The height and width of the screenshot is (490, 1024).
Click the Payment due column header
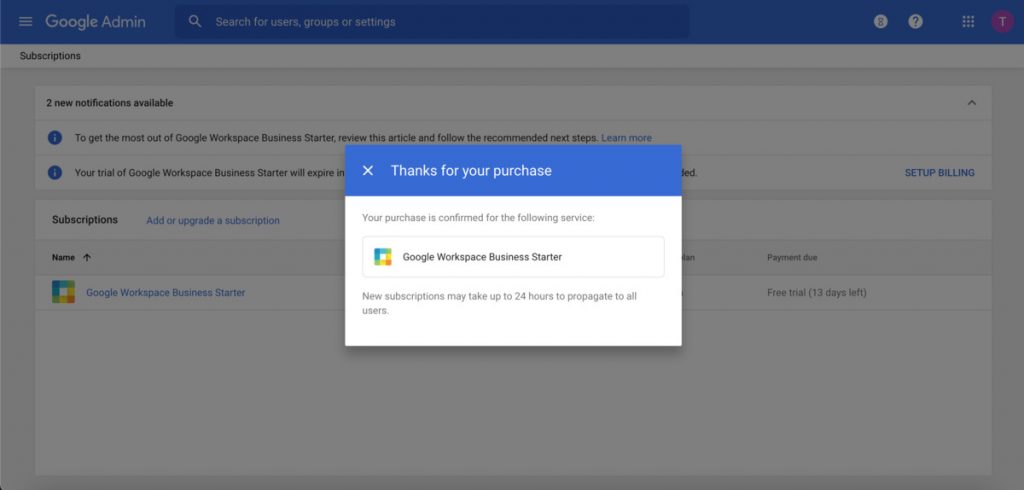point(792,257)
